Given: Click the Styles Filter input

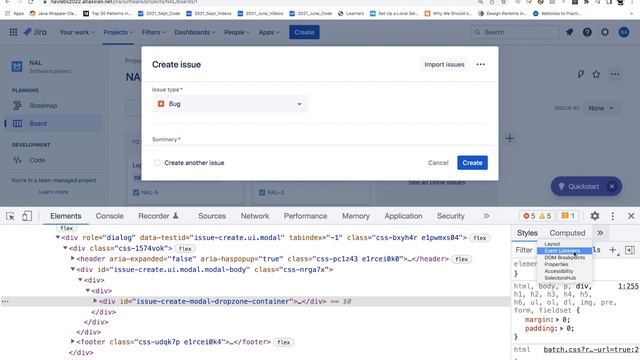Looking at the screenshot, I should coord(524,250).
